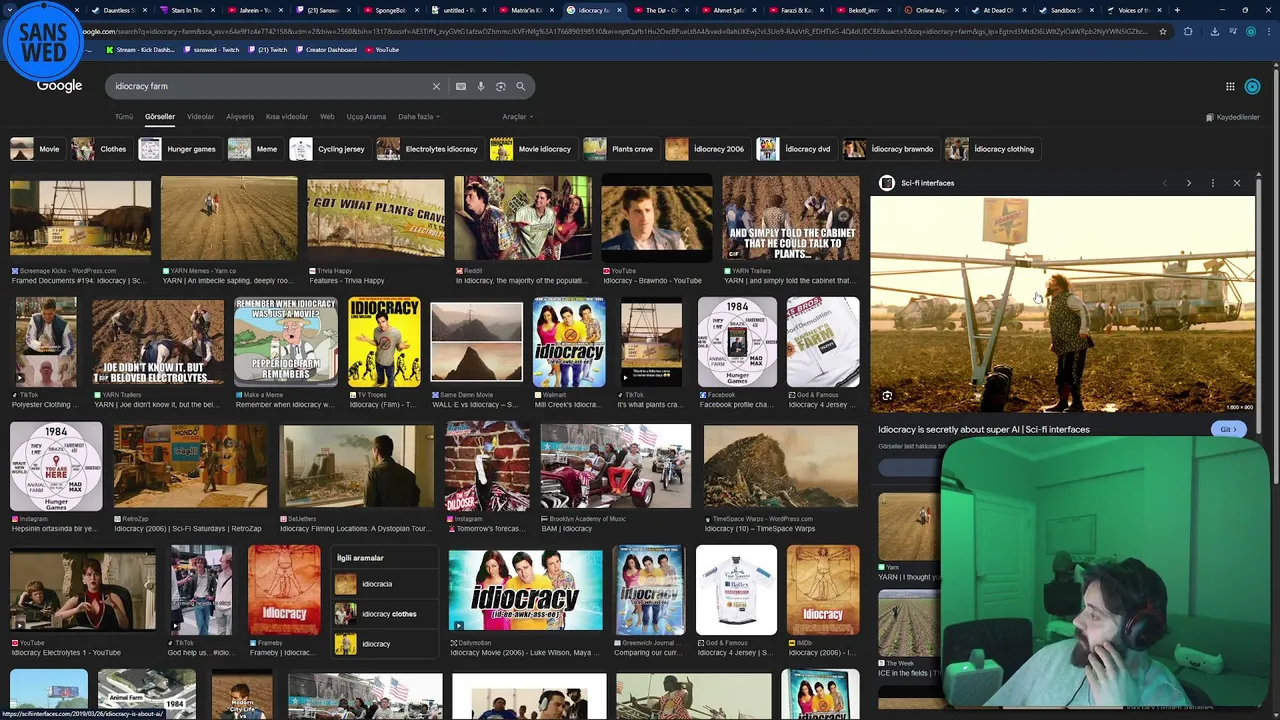Viewport: 1280px width, 720px height.
Task: Select the Görseller tab
Action: click(160, 117)
